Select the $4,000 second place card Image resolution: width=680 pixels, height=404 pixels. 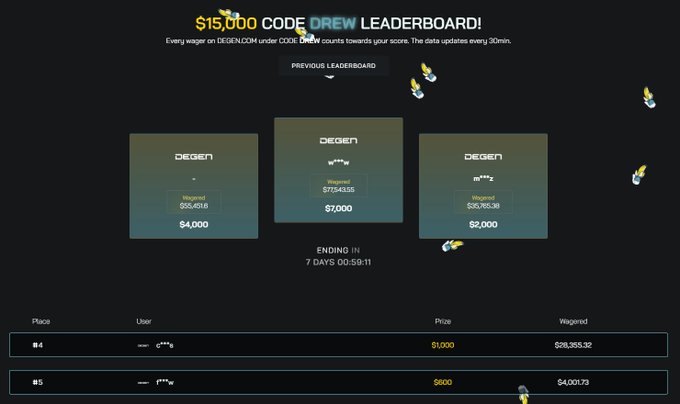(194, 186)
